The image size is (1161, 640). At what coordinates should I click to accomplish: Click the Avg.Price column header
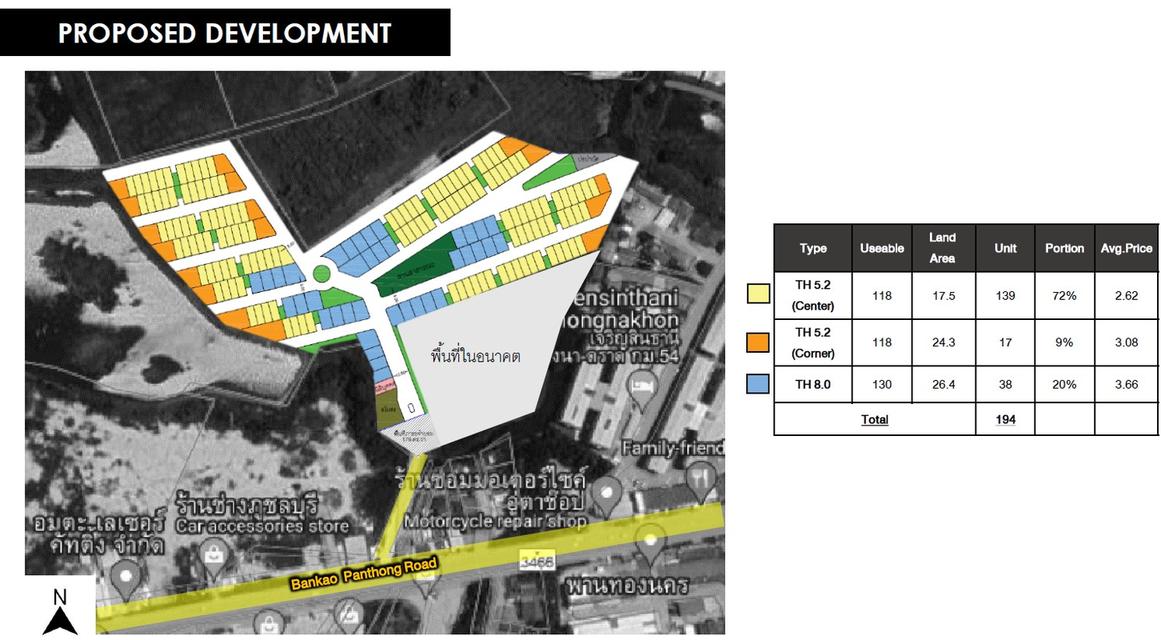1126,248
